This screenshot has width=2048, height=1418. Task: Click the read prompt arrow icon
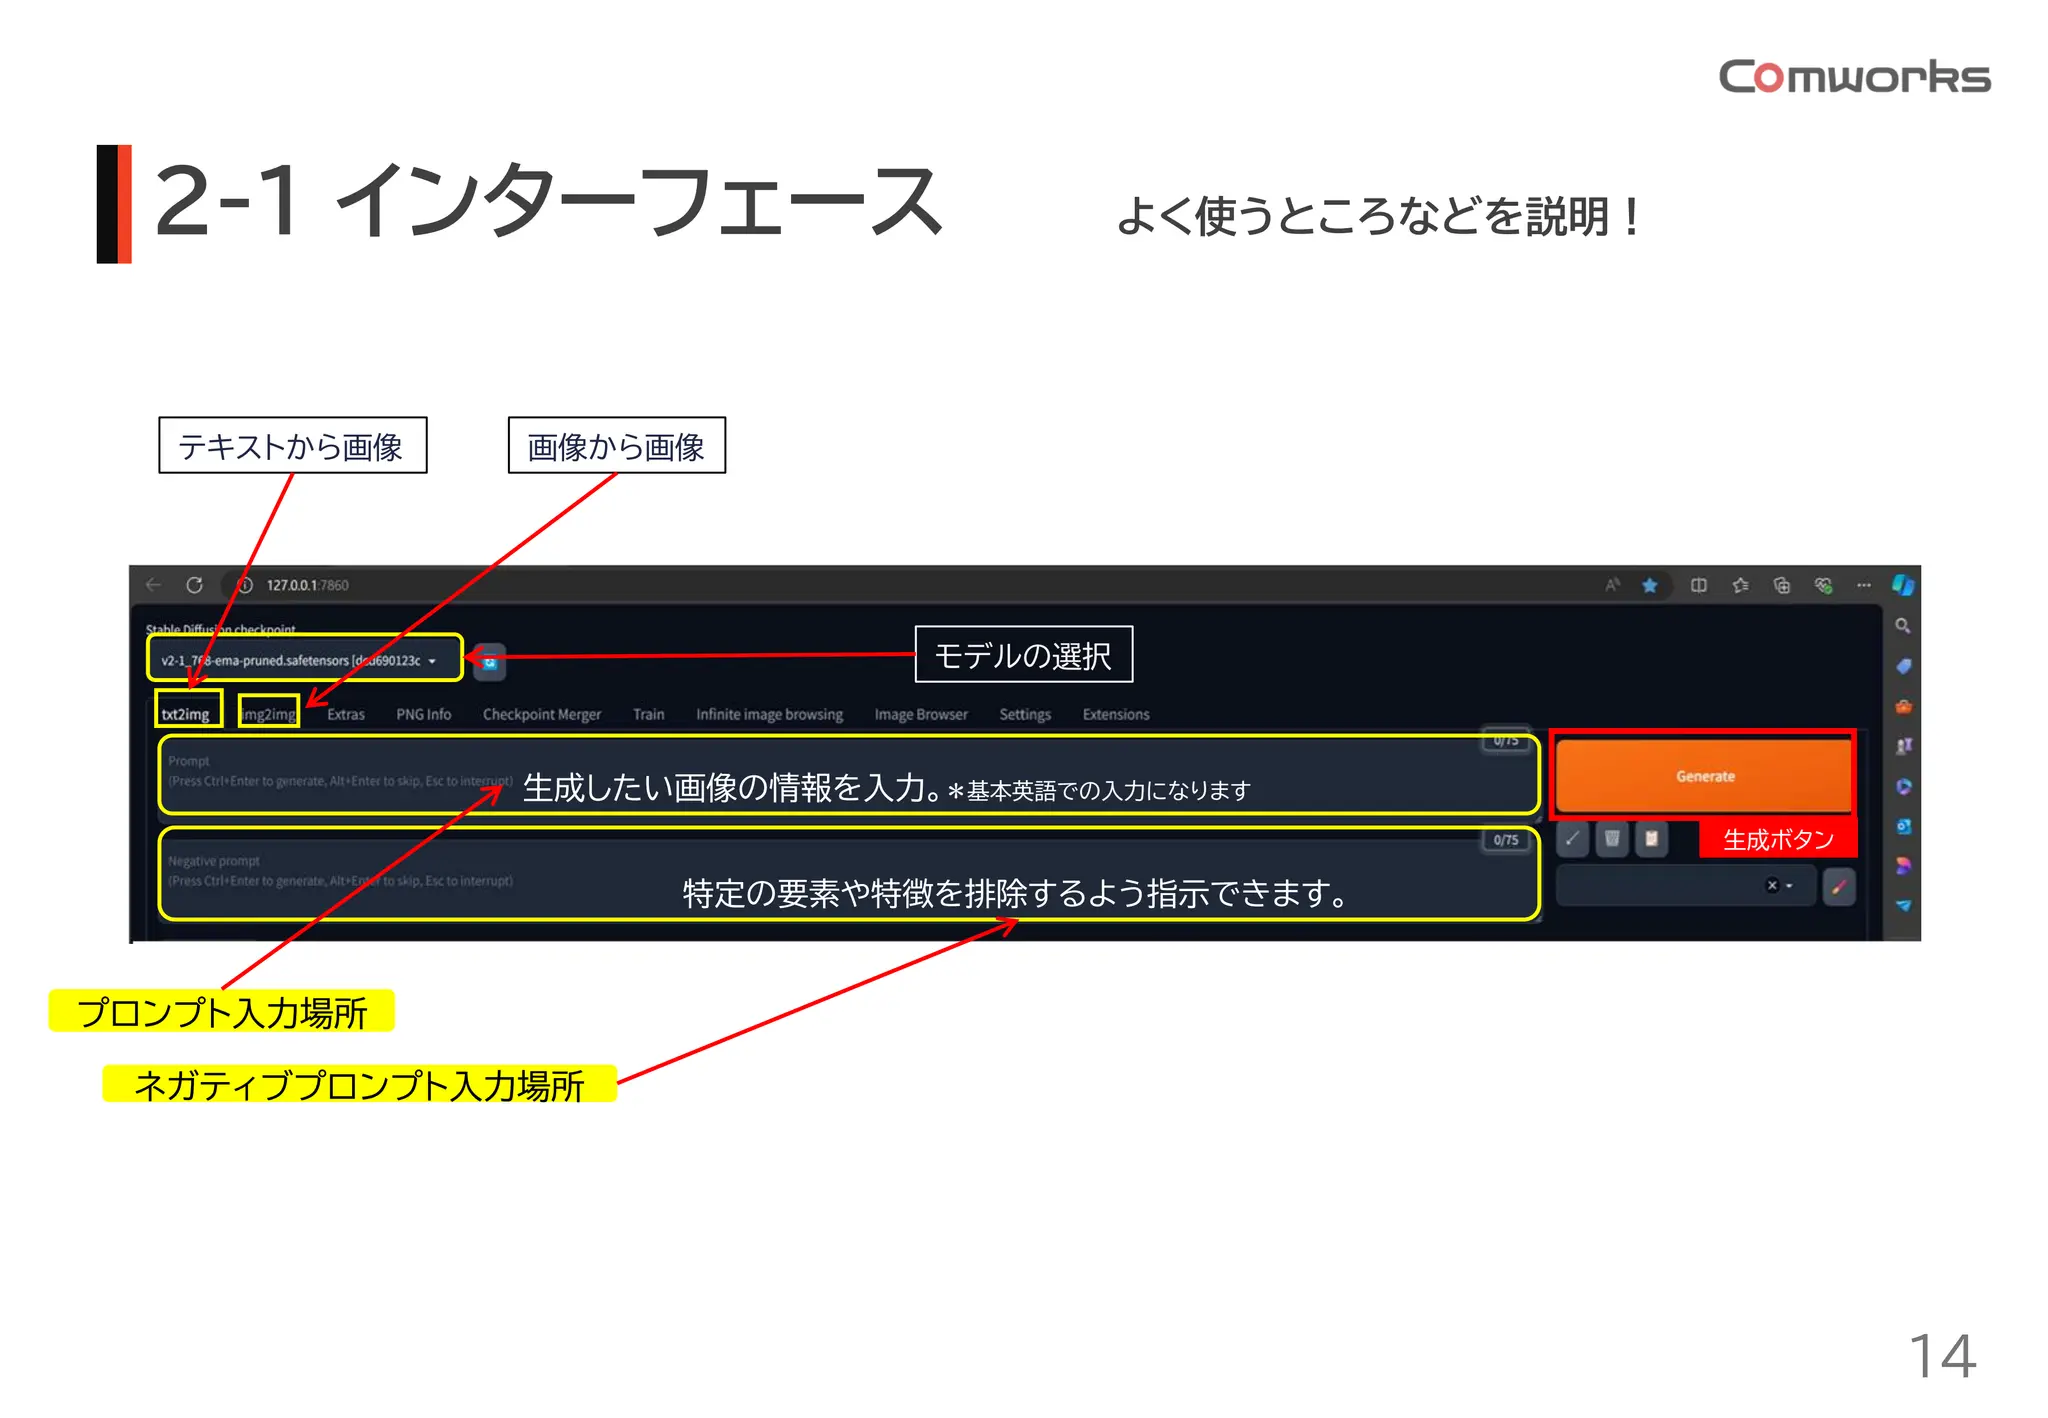pos(1573,839)
